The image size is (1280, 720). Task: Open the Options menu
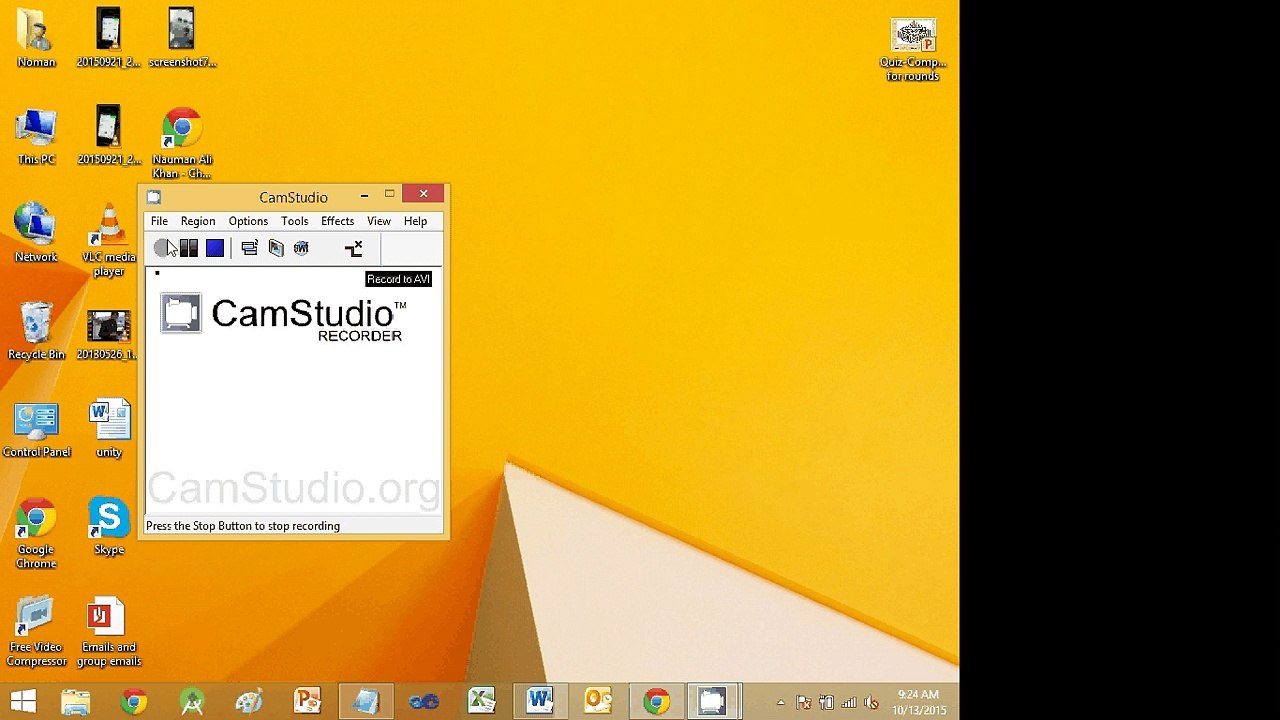(248, 221)
